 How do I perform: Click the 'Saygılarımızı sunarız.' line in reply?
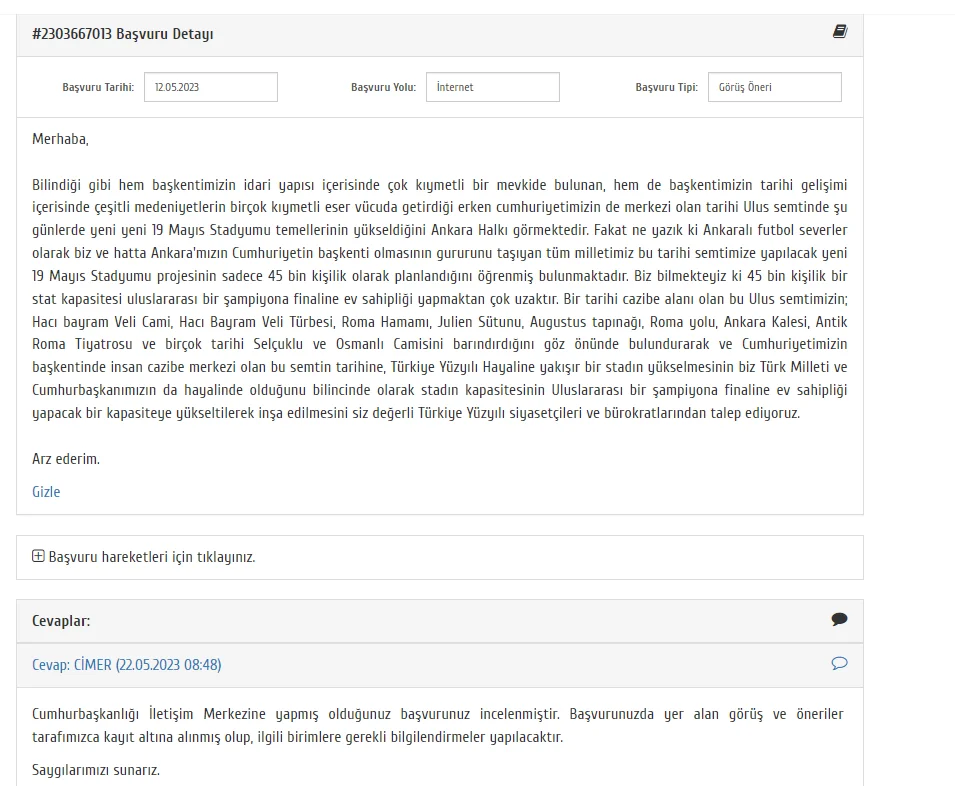pos(96,770)
